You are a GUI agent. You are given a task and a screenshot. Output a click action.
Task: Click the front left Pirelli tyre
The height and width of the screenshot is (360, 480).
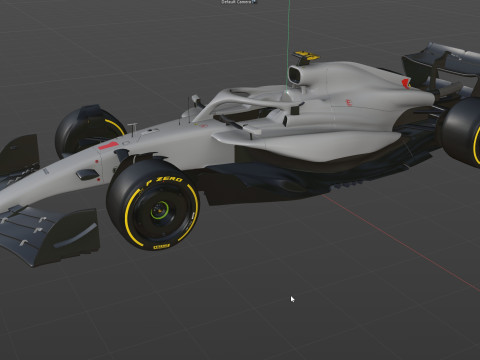(153, 206)
